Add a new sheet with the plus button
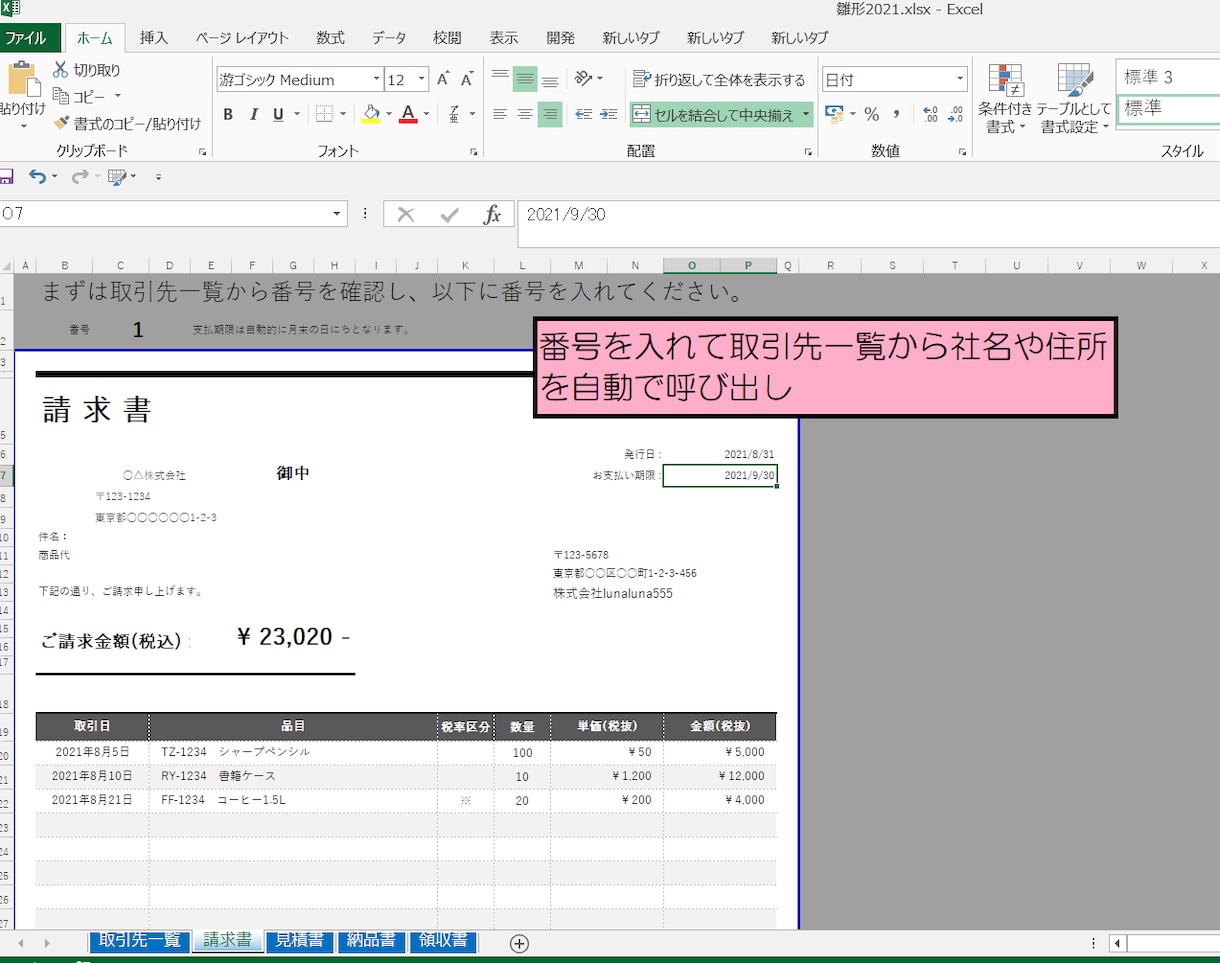Image resolution: width=1220 pixels, height=963 pixels. [519, 942]
